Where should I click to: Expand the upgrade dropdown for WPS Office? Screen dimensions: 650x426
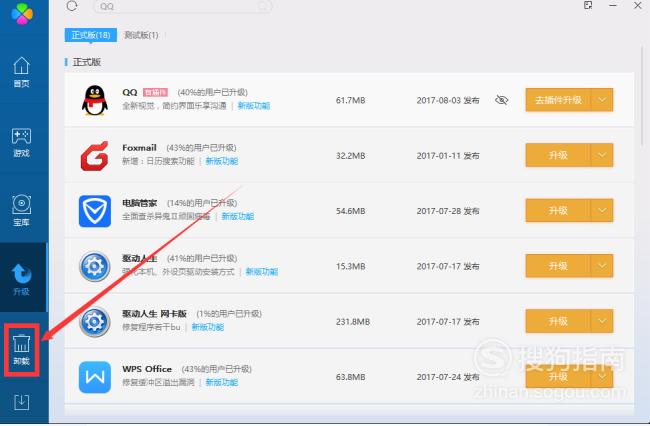602,376
